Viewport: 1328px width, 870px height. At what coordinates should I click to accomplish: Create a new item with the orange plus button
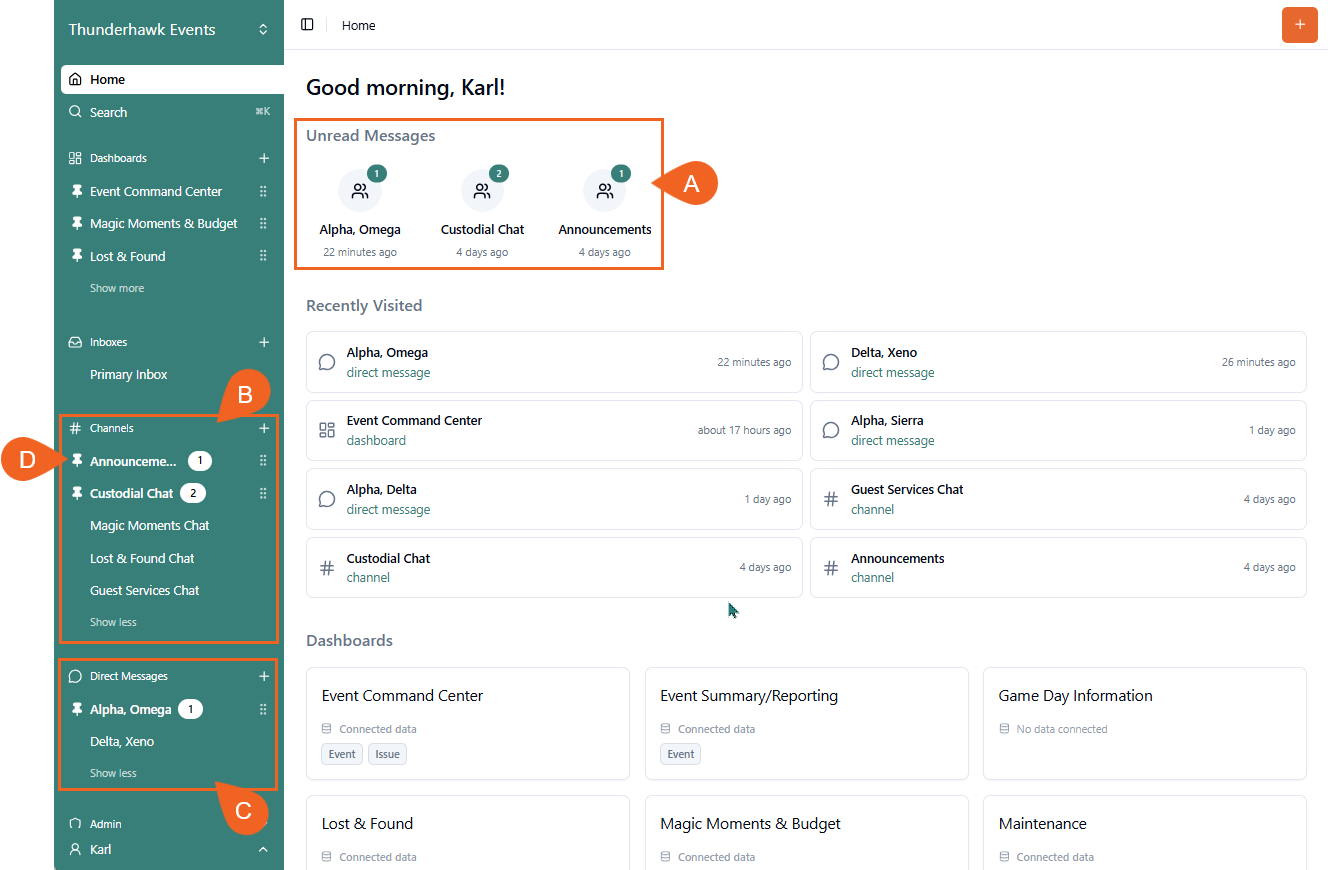[x=1299, y=25]
